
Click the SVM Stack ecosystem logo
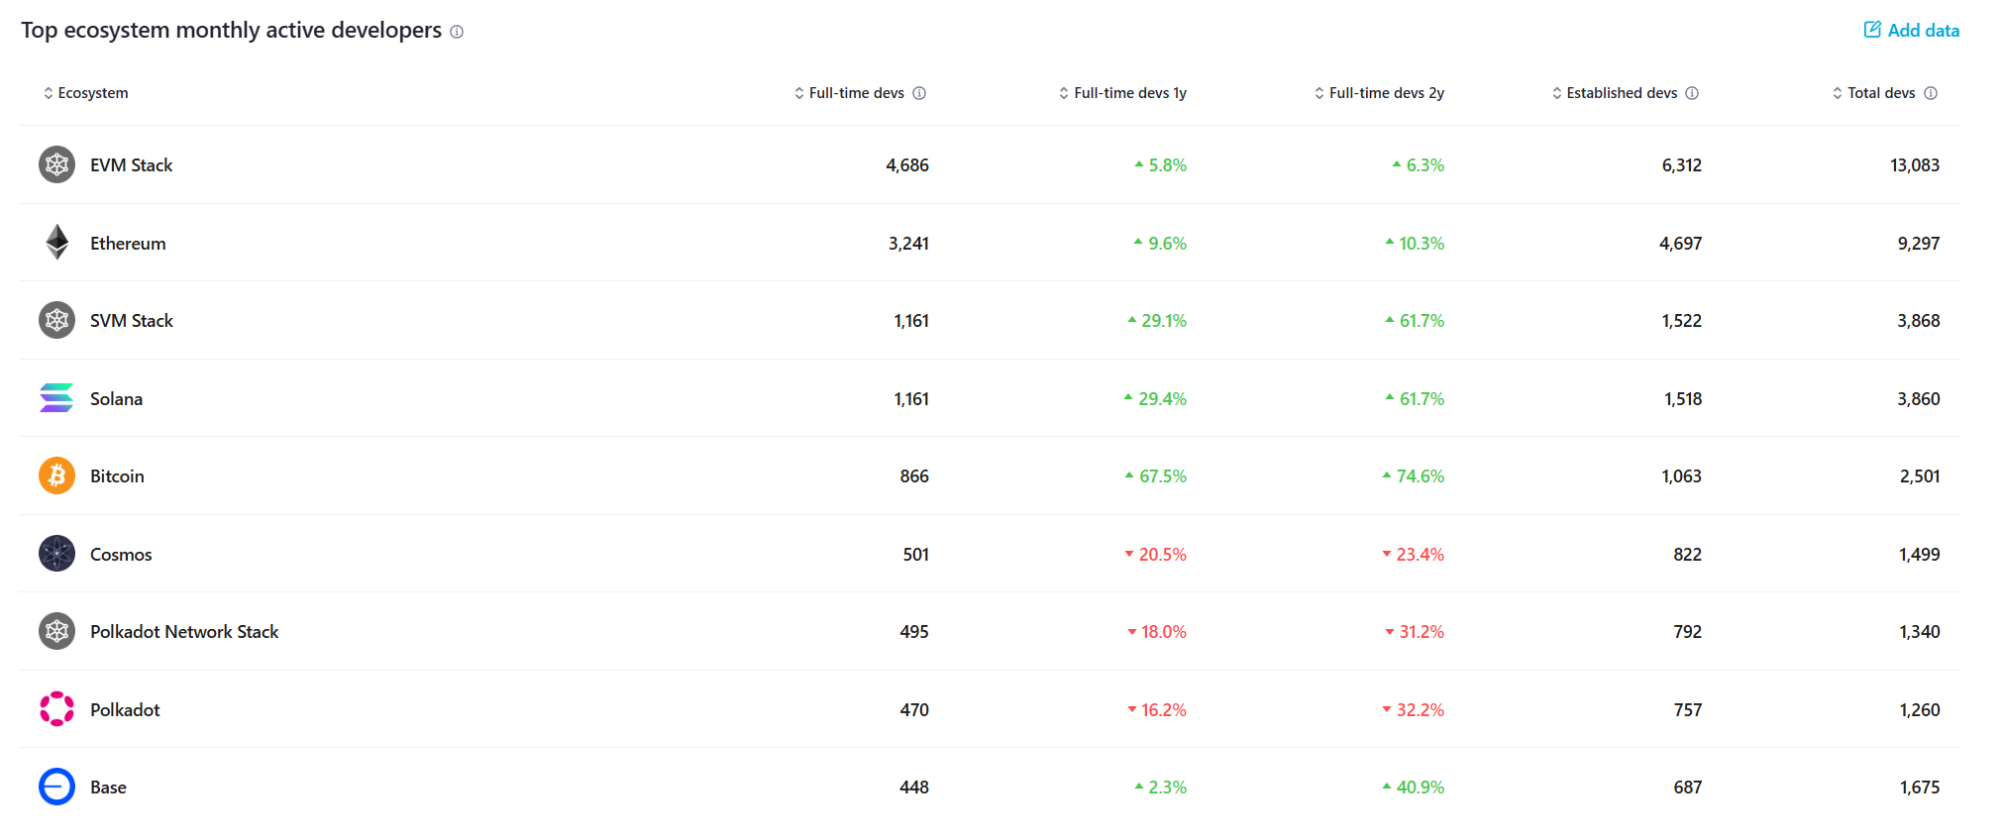[57, 320]
